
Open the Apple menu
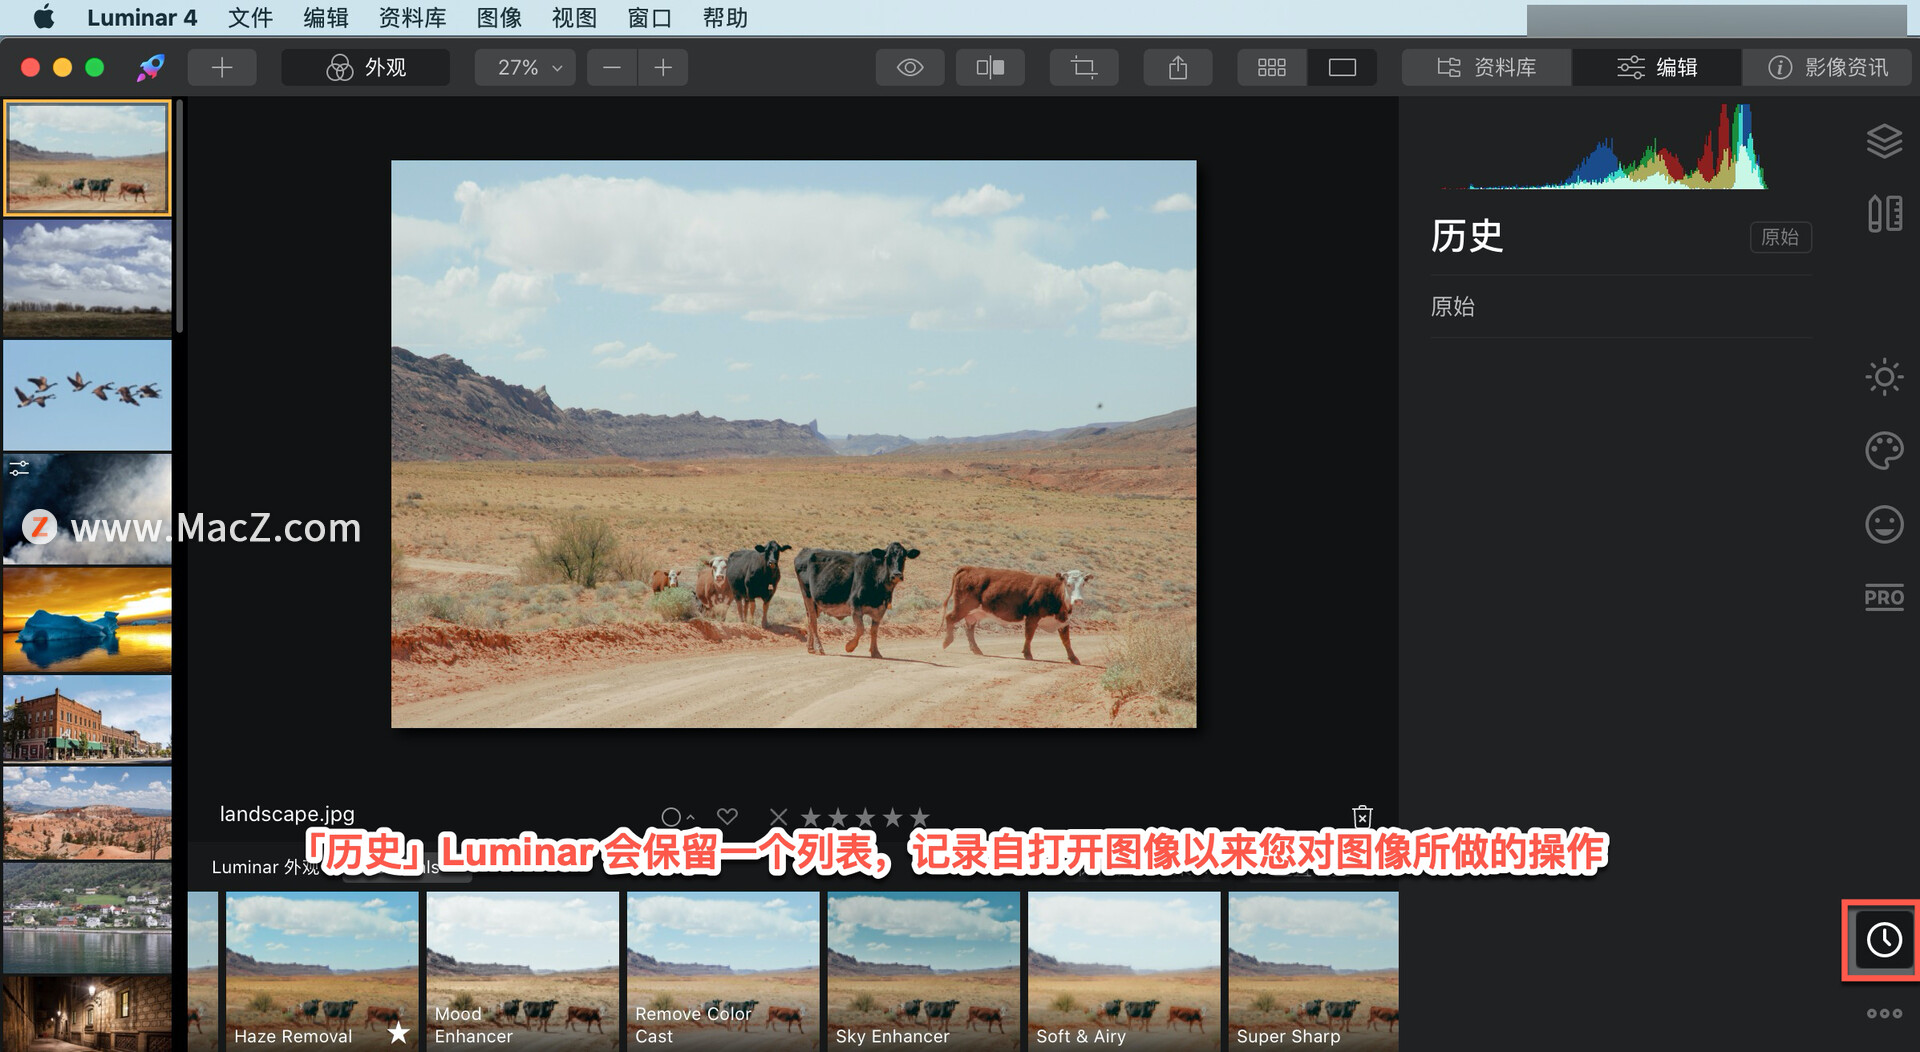(44, 17)
